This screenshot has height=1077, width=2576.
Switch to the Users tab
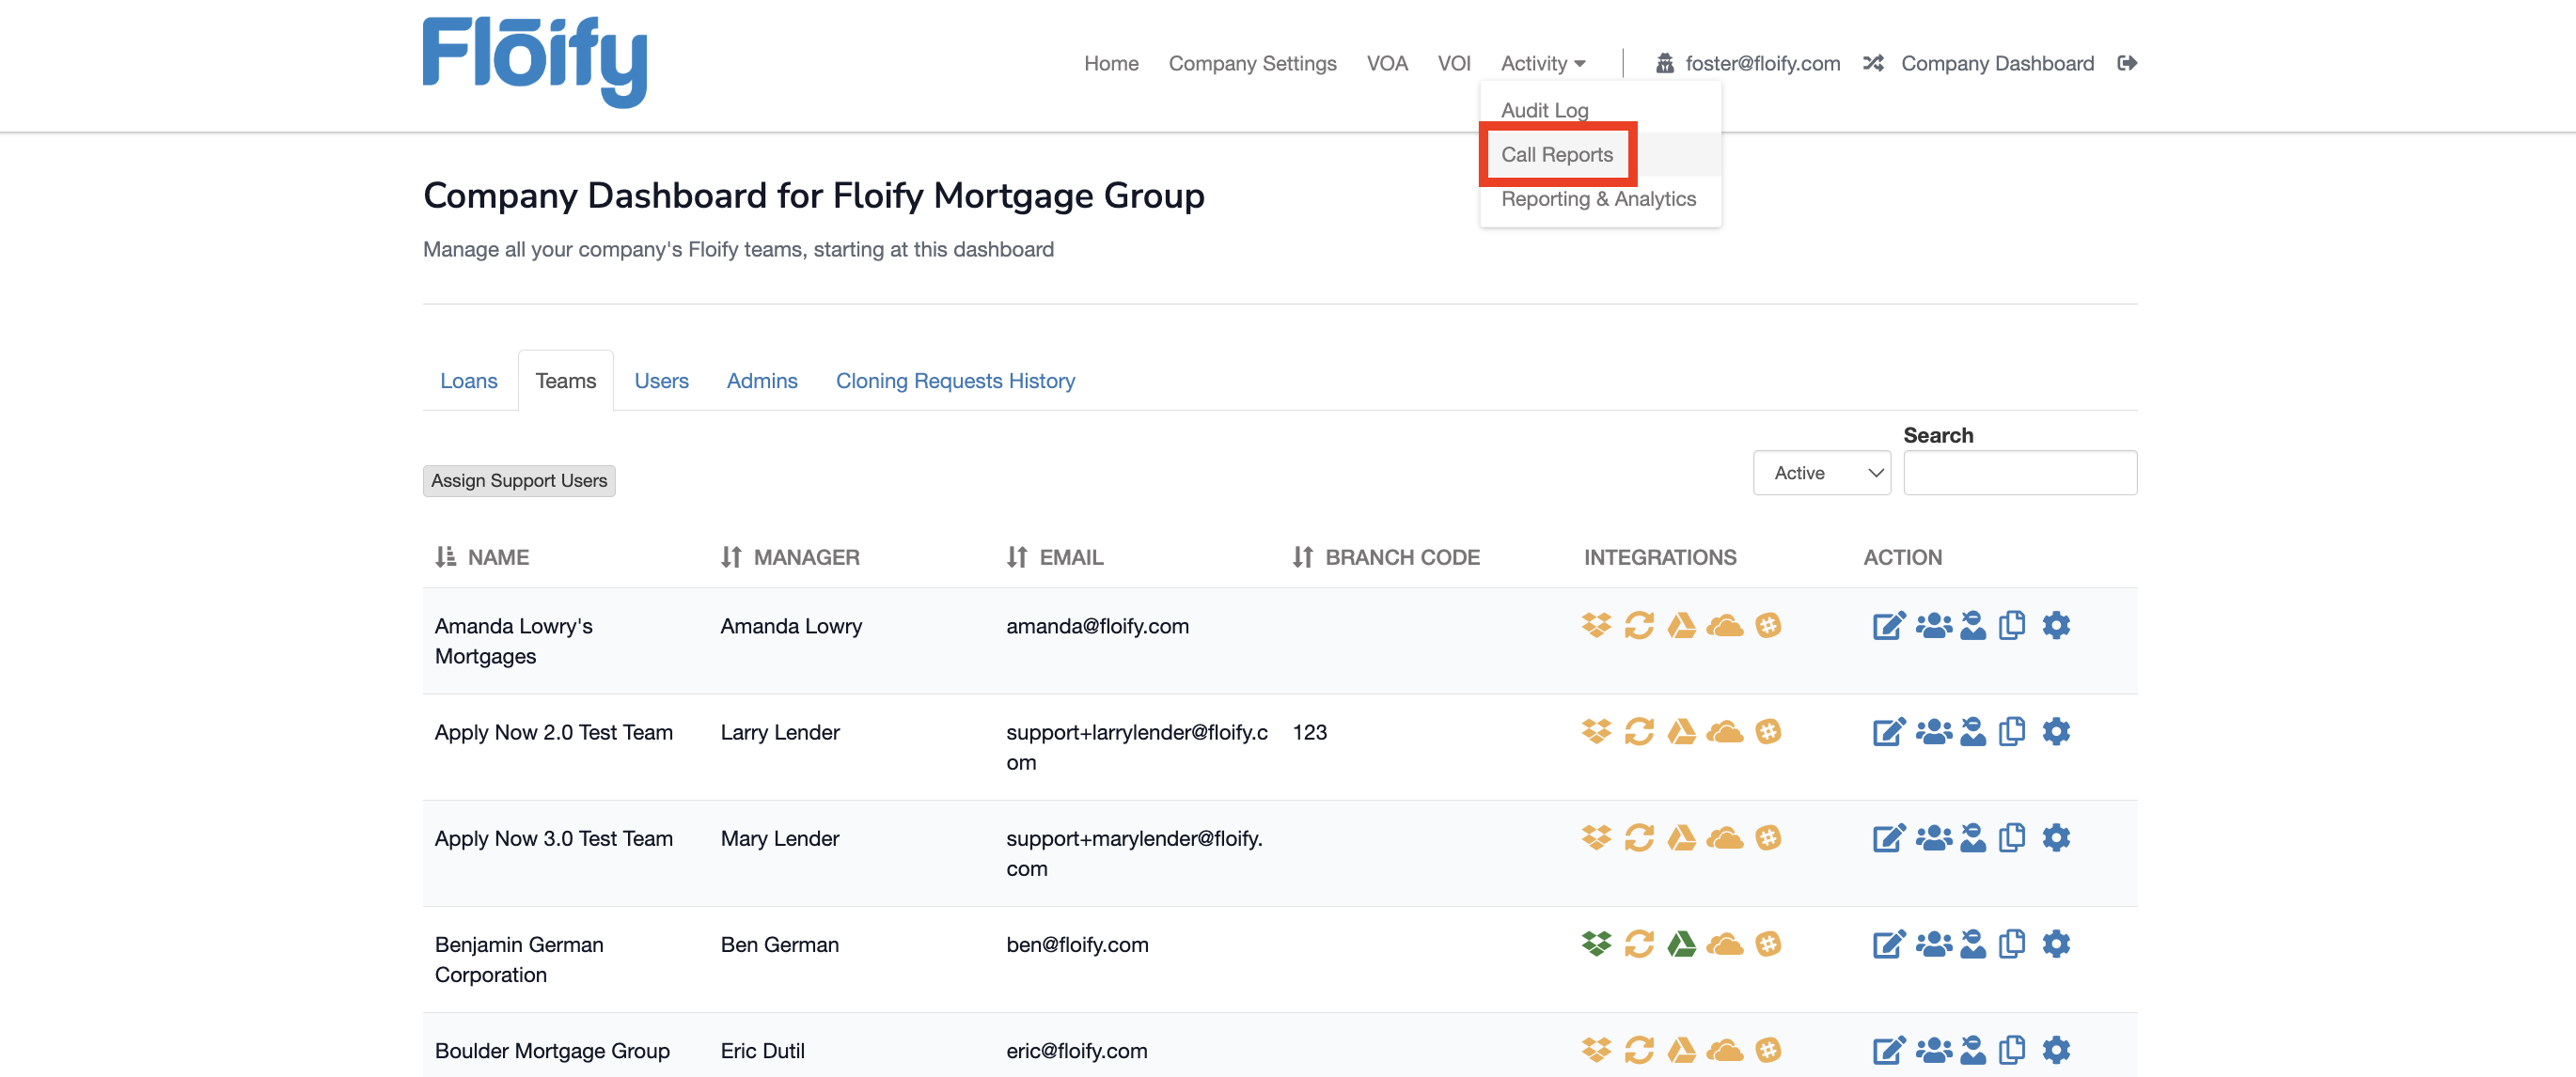pyautogui.click(x=661, y=381)
